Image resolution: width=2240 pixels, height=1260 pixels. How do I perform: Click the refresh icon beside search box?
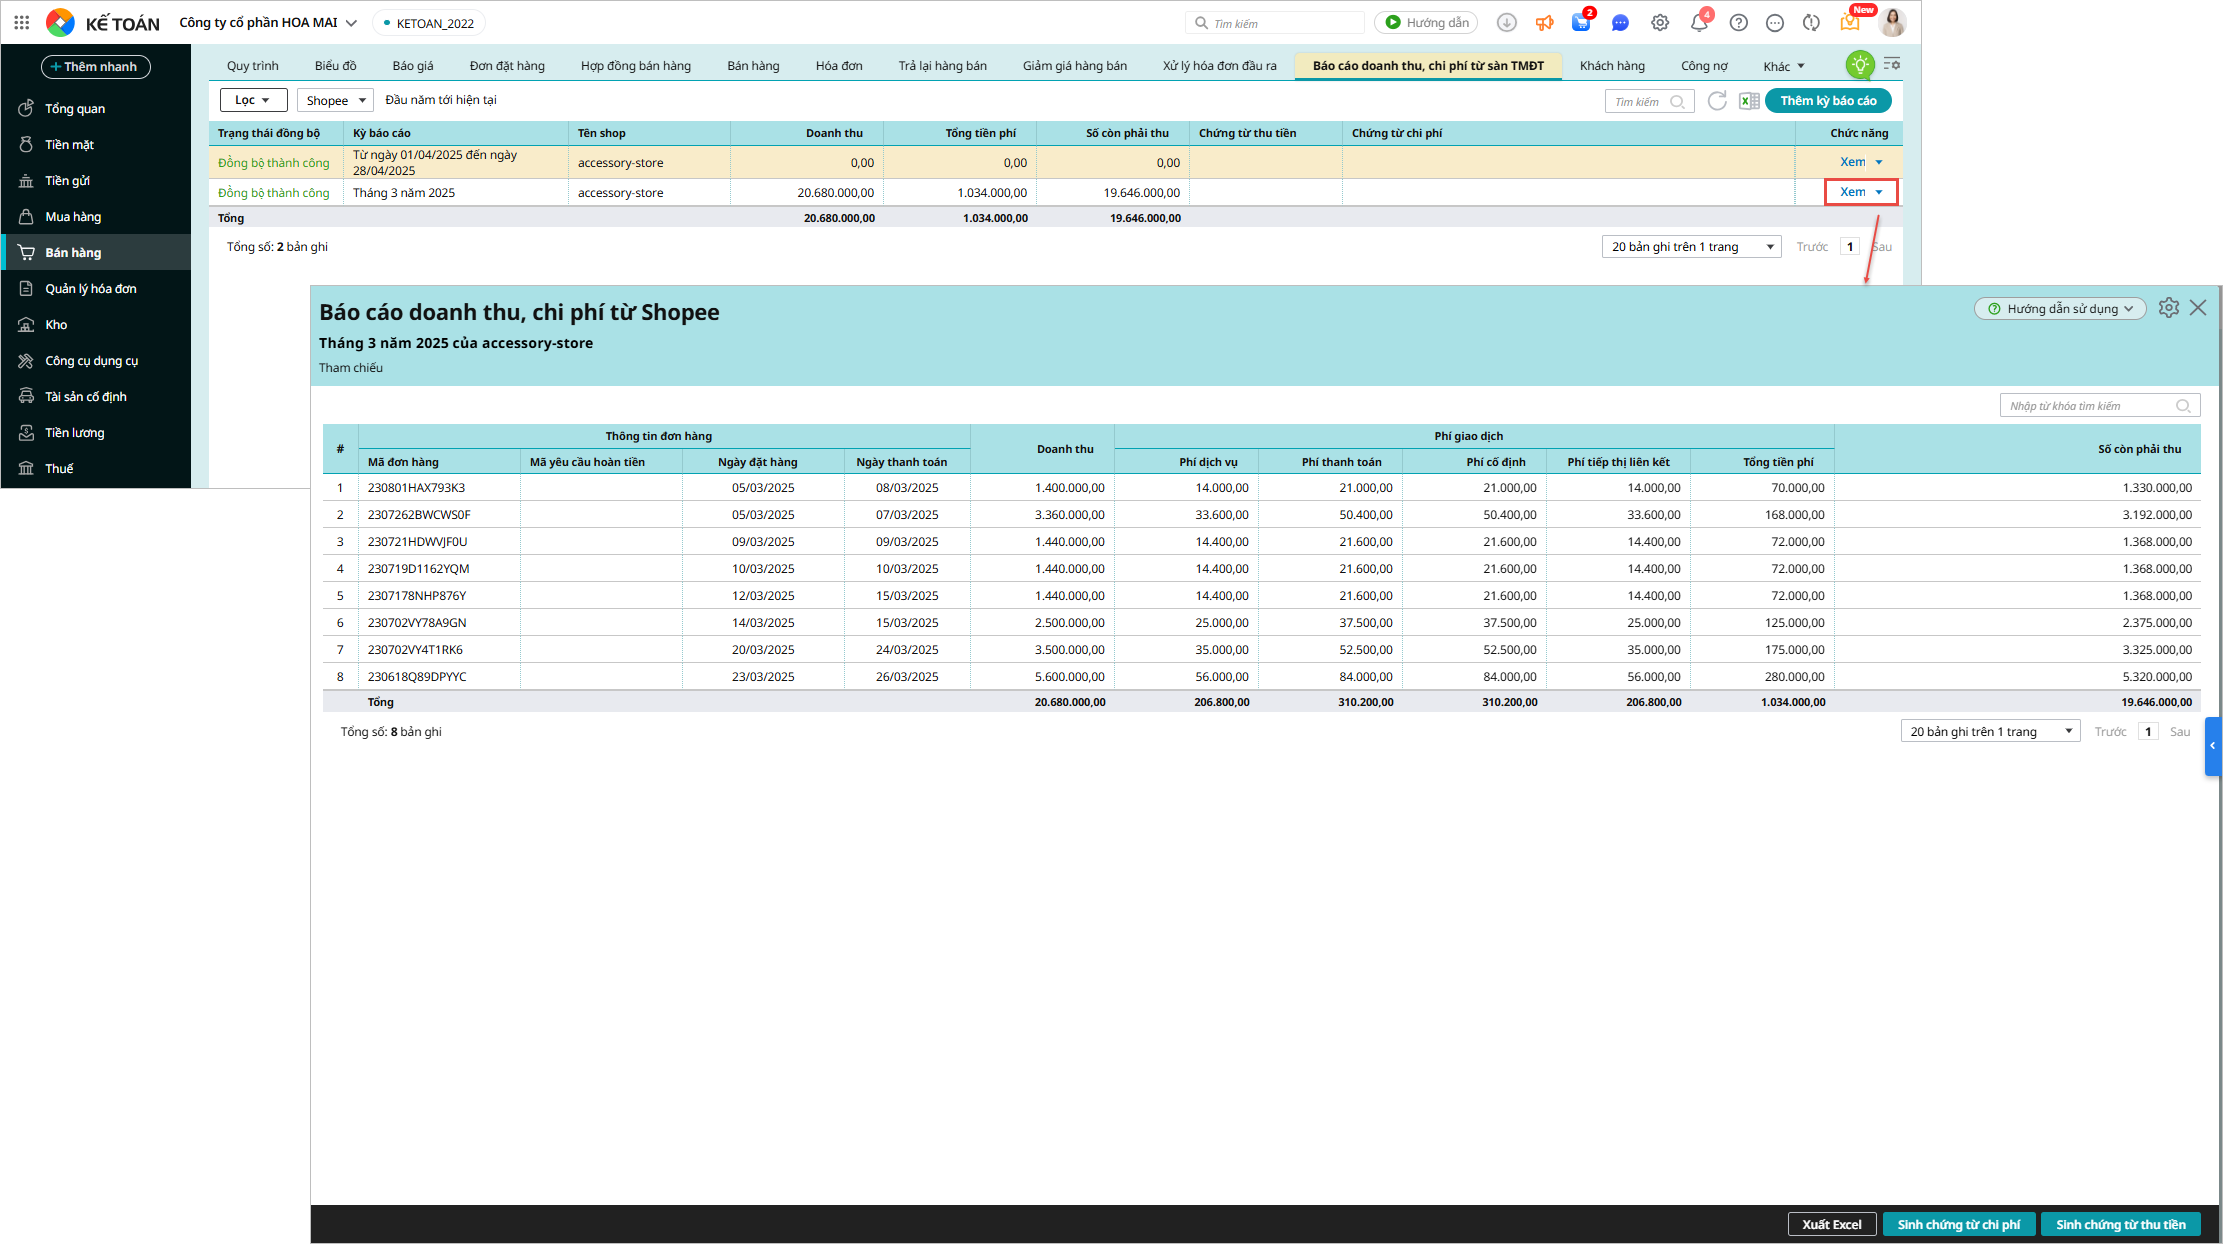tap(1717, 101)
